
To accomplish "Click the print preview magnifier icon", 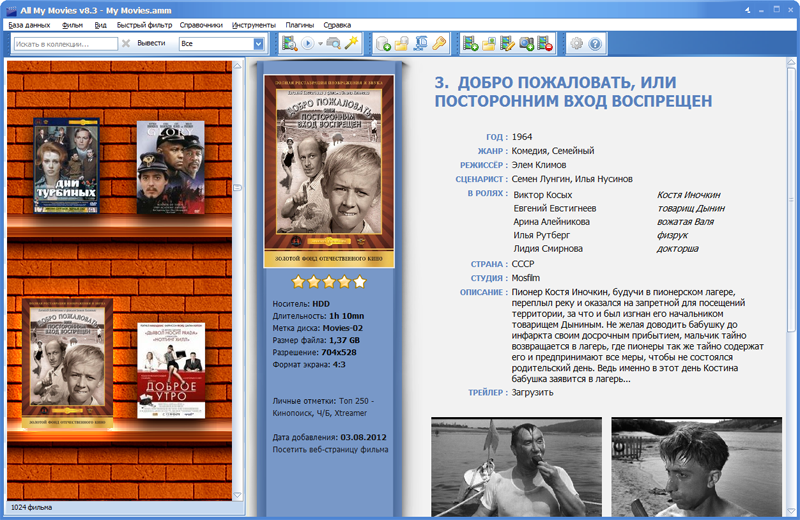I will 334,44.
